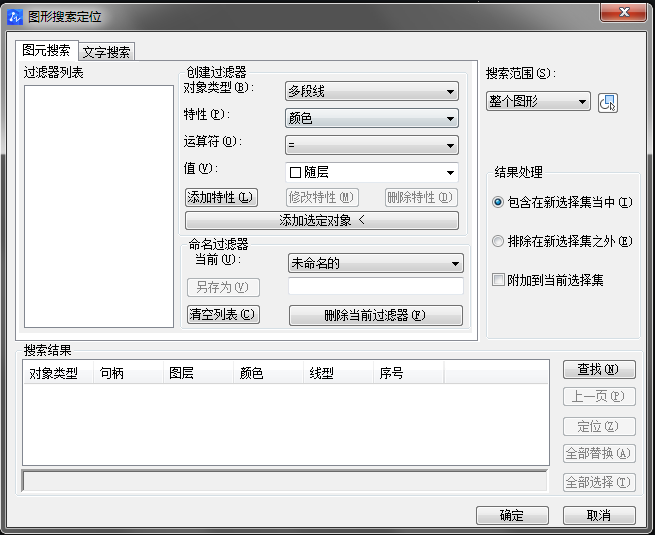
Task: Click 删除当前过滤器 button
Action: [x=375, y=315]
